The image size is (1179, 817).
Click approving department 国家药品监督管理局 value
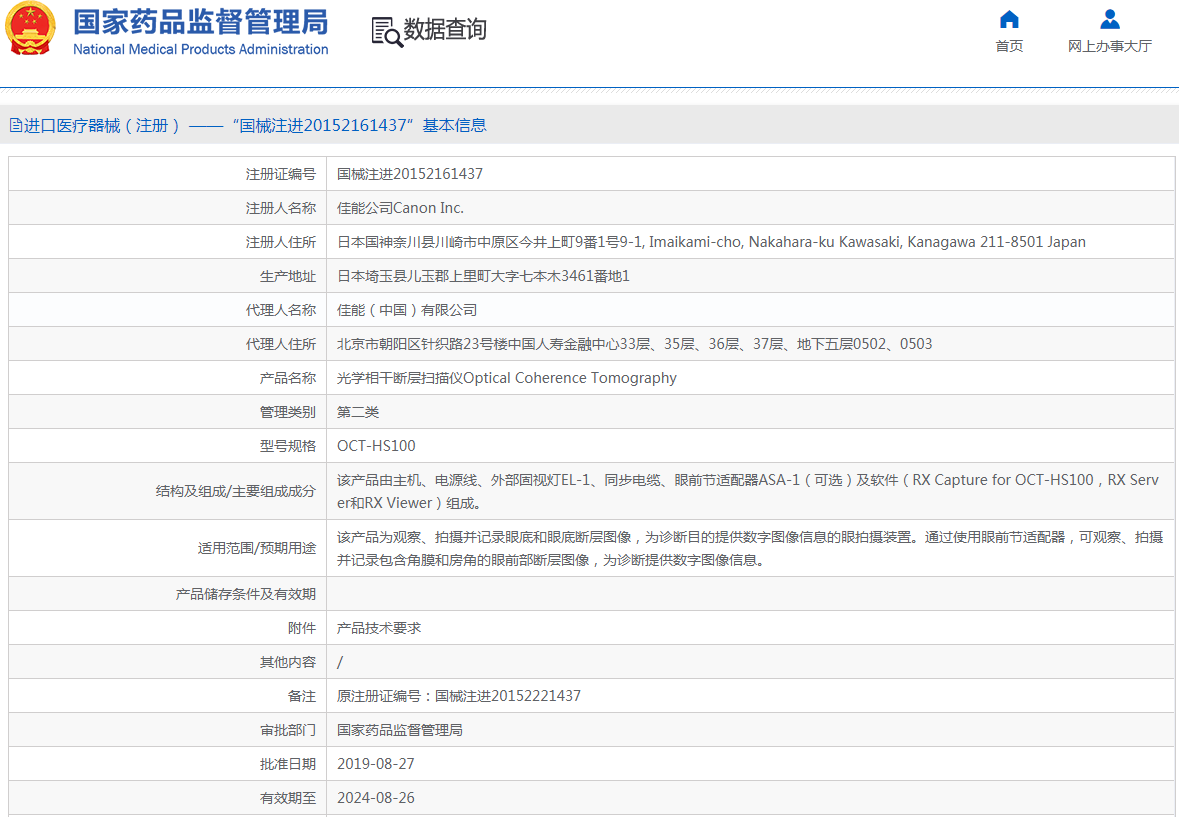pyautogui.click(x=400, y=730)
